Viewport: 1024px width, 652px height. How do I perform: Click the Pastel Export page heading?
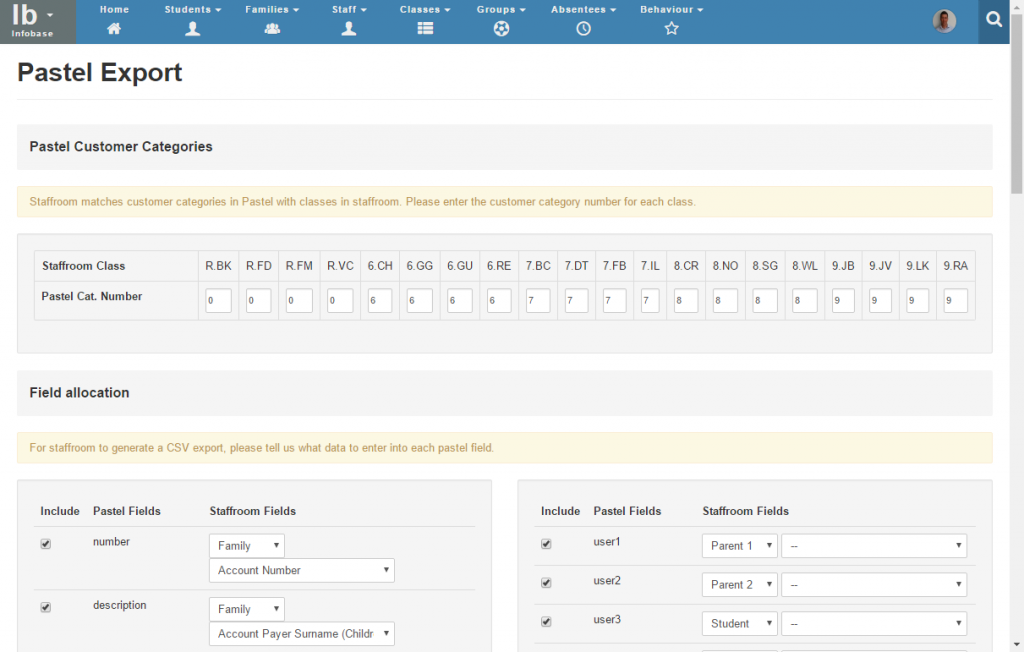coord(99,73)
